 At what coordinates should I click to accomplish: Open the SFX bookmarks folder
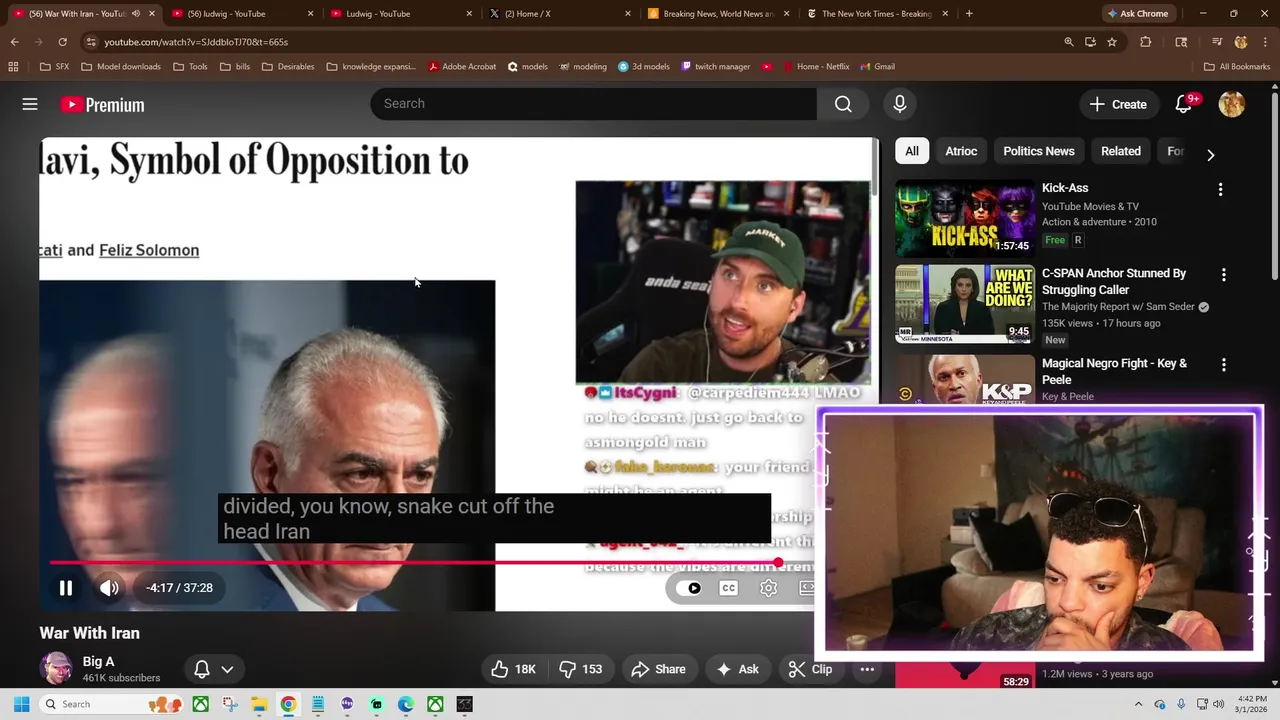(x=55, y=67)
